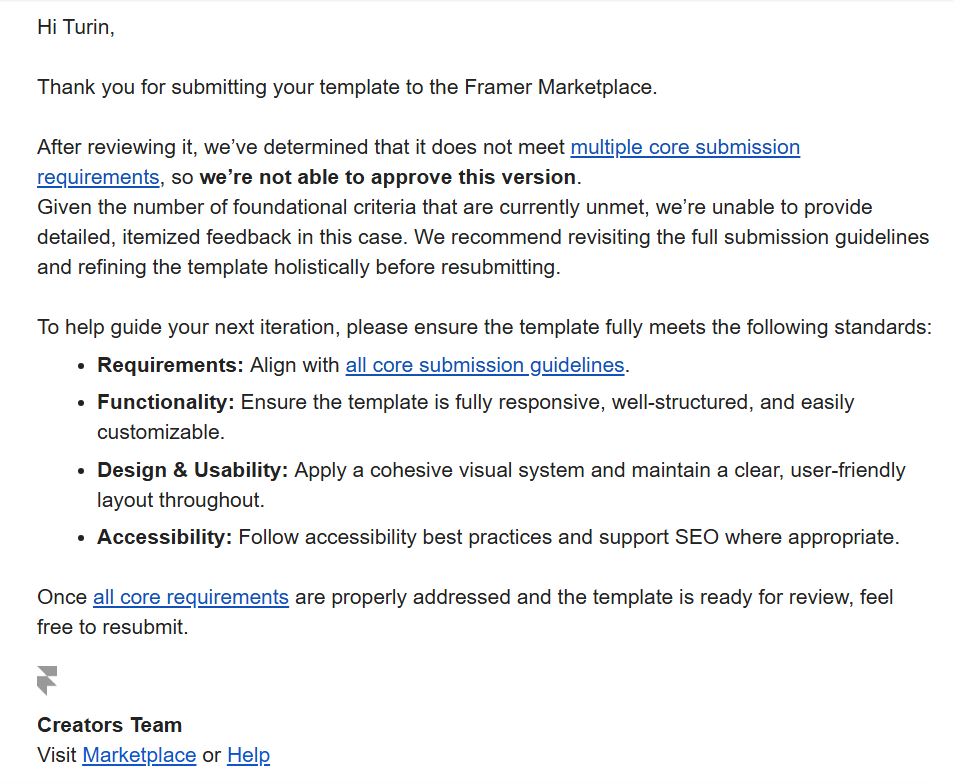The height and width of the screenshot is (784, 960).
Task: Click the 'Design & Usability:' bullet label
Action: point(192,471)
